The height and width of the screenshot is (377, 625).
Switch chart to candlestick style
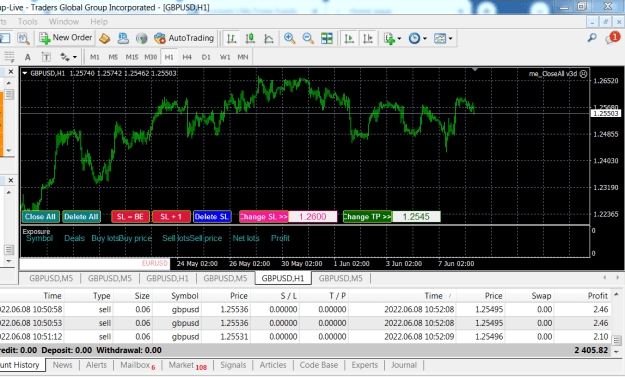250,38
